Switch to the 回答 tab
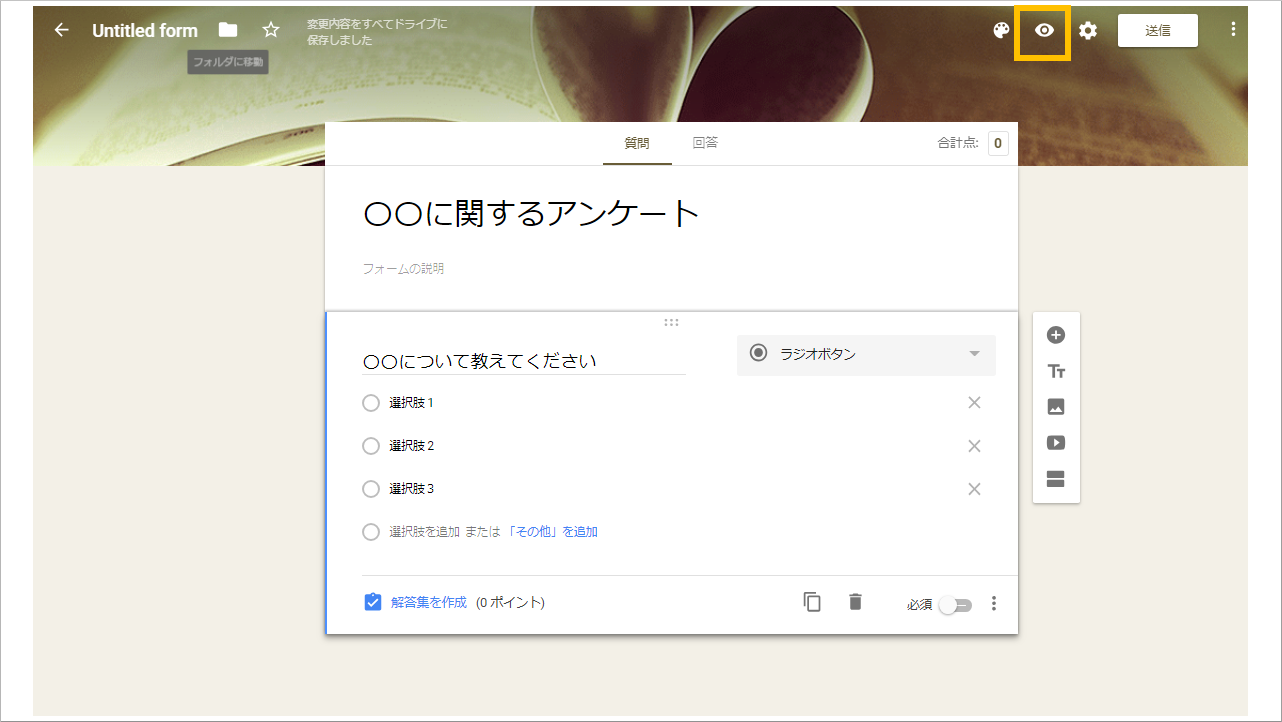 705,142
